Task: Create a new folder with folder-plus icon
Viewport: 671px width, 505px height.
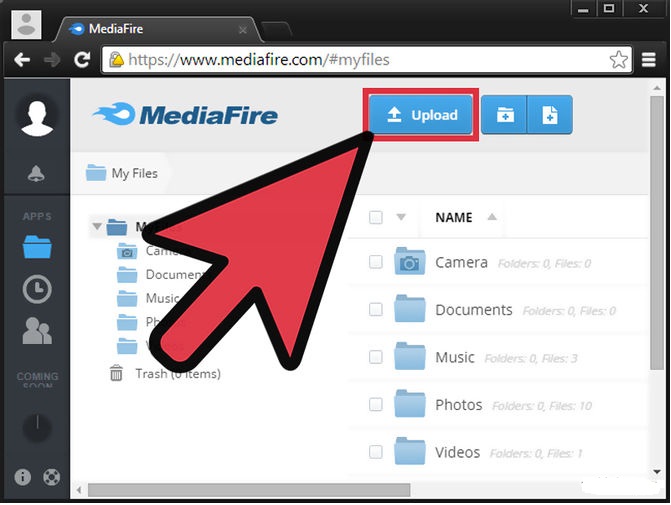Action: point(504,115)
